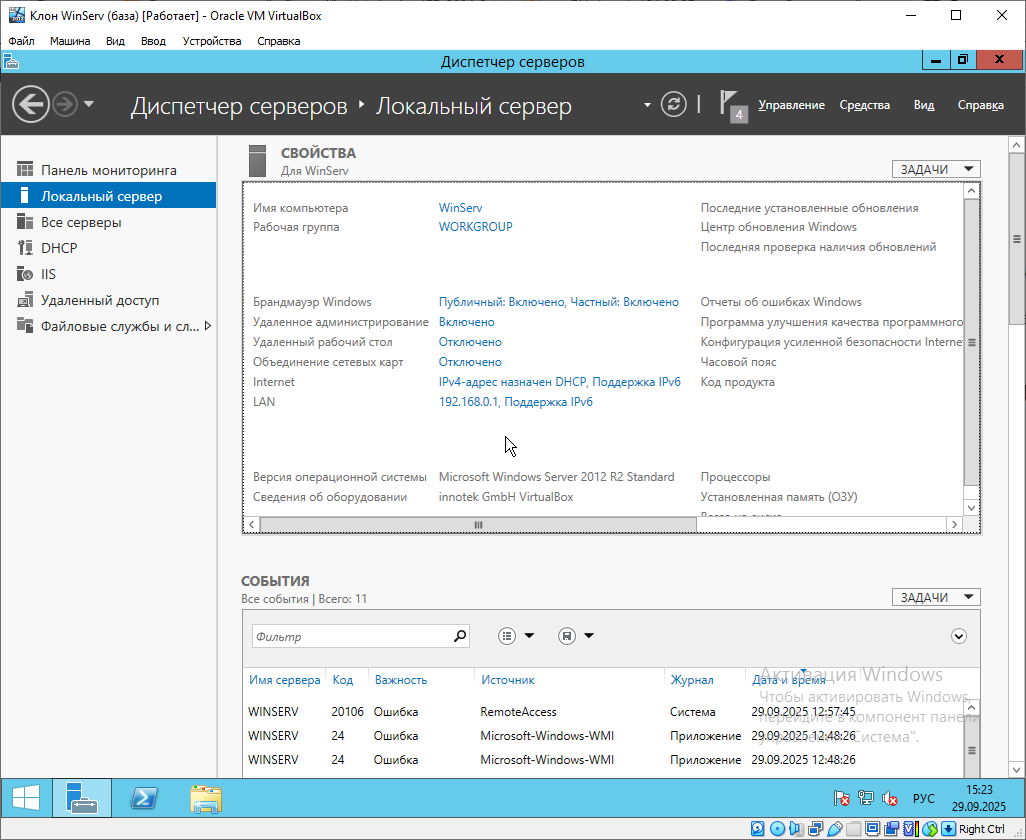Click the filter search magnifier icon
Image resolution: width=1026 pixels, height=840 pixels.
pos(461,635)
